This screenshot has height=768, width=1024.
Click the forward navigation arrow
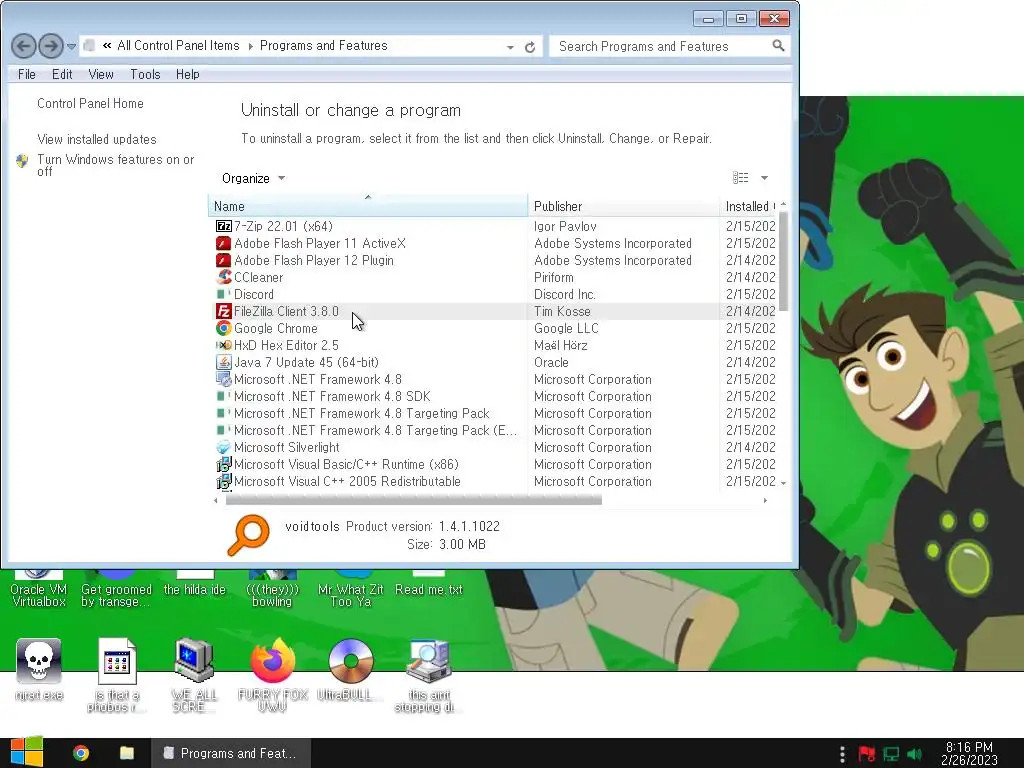point(50,46)
